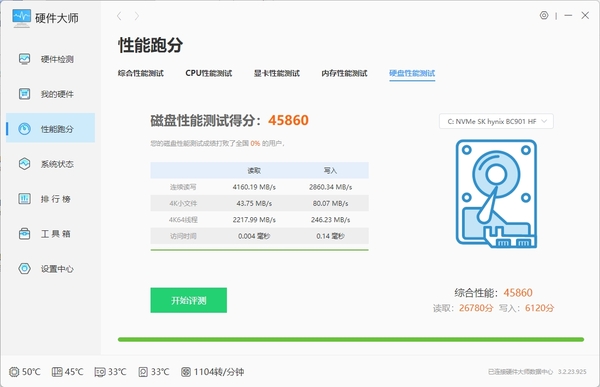Click read score 26780分
600x387 pixels.
pos(476,308)
